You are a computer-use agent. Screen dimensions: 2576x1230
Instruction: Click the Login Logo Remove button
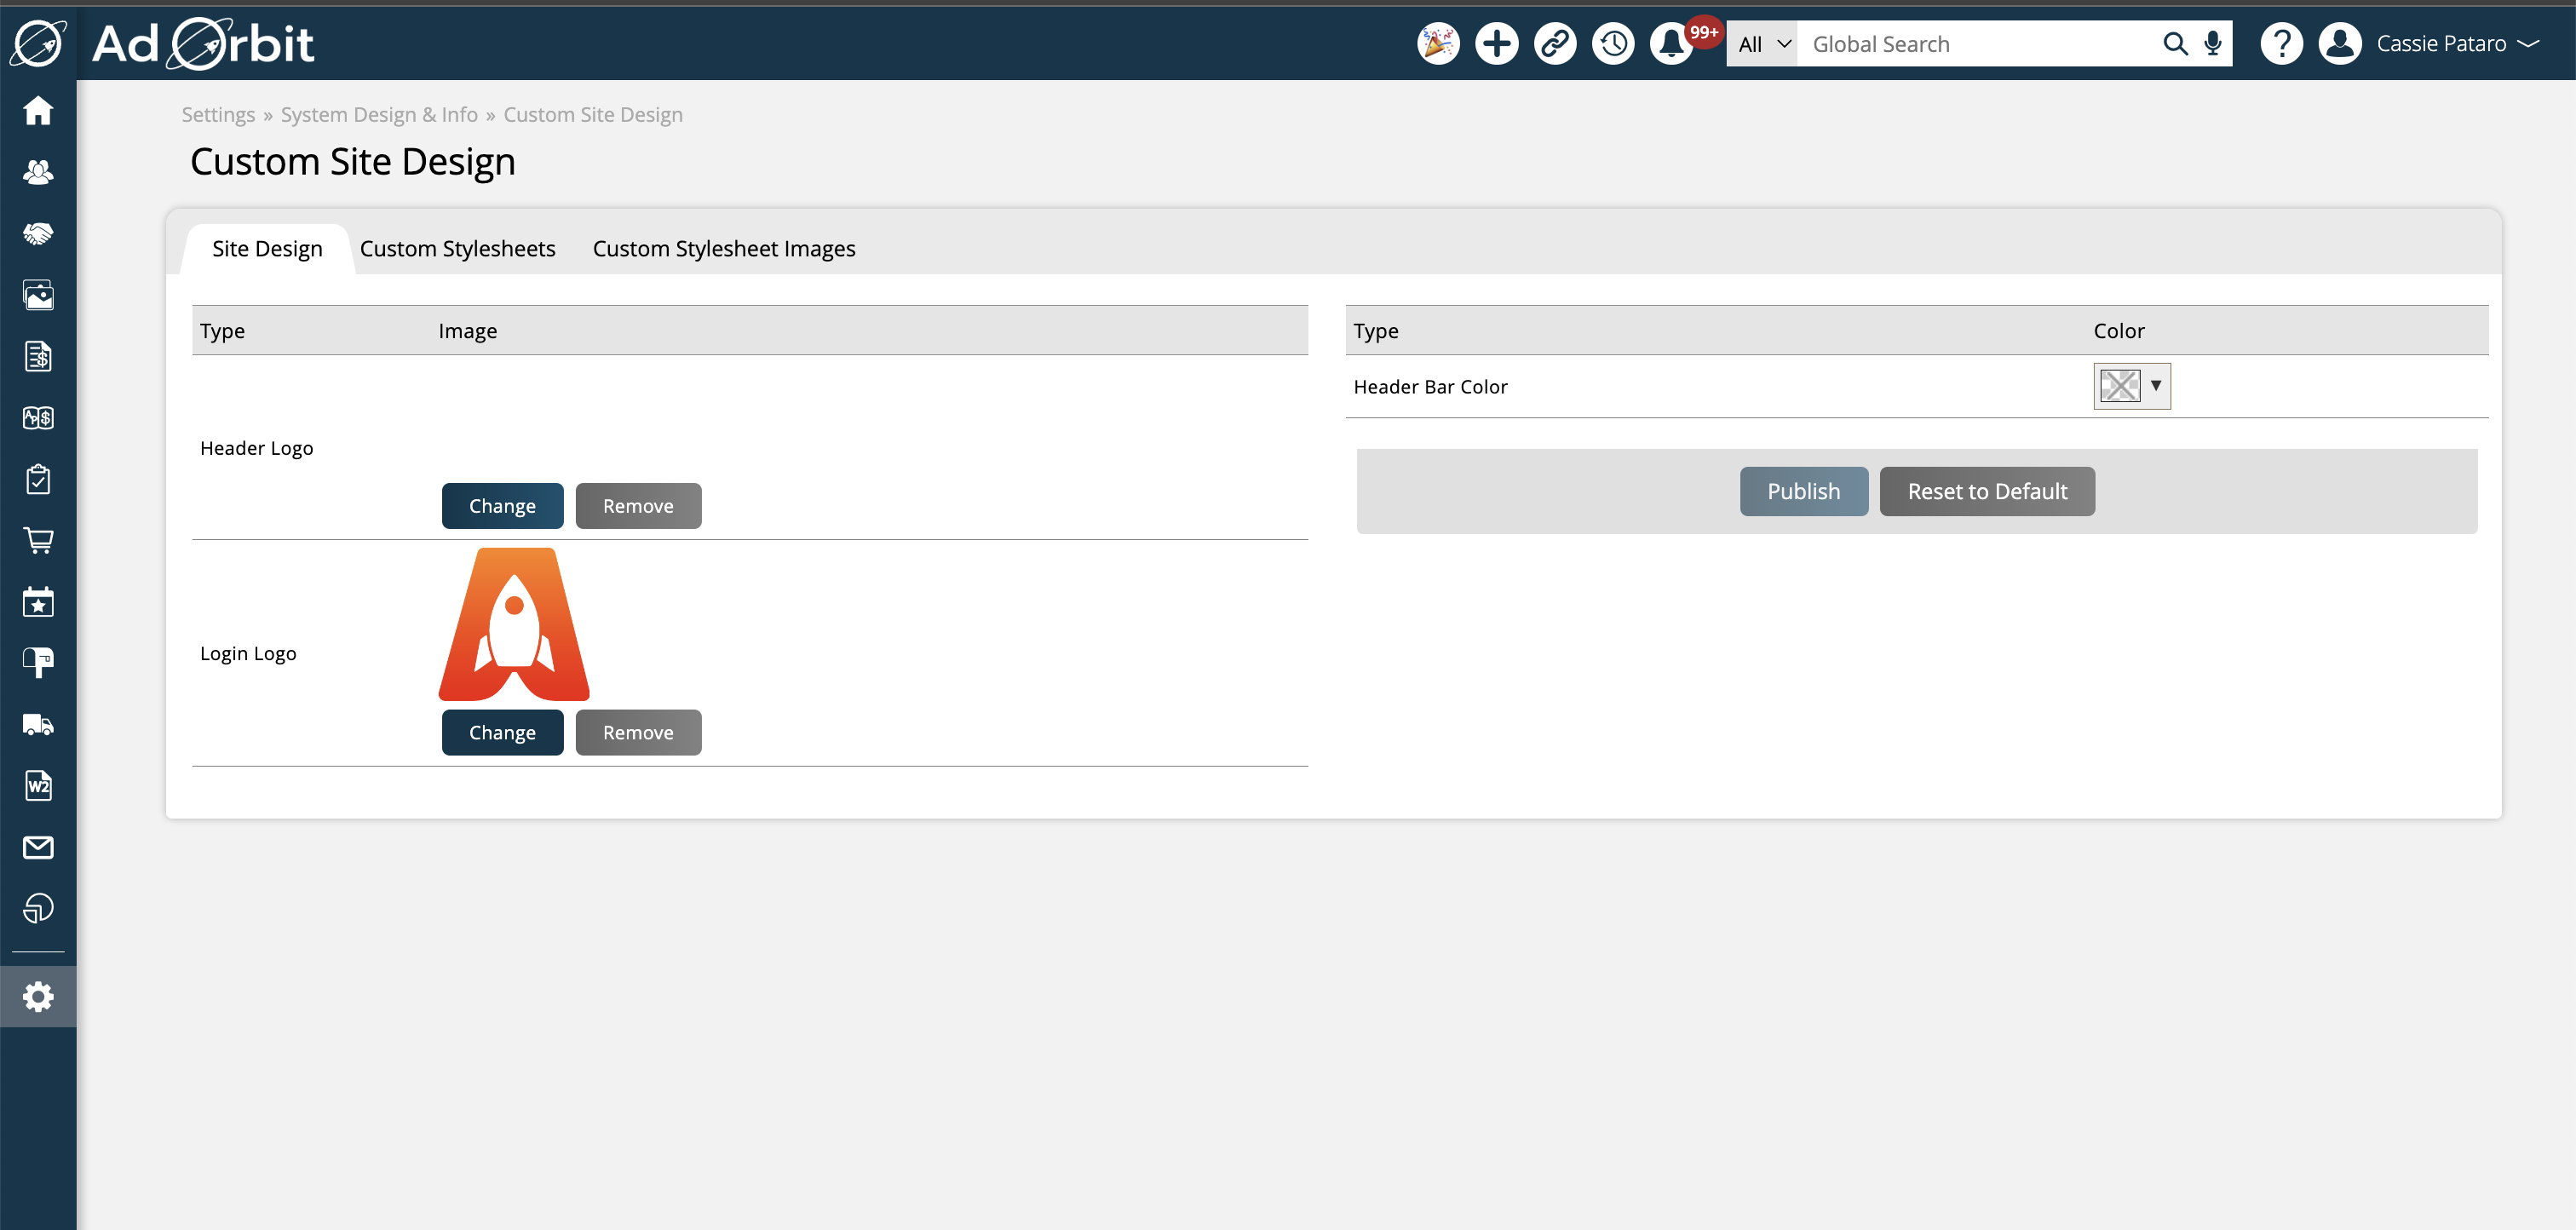pos(637,733)
